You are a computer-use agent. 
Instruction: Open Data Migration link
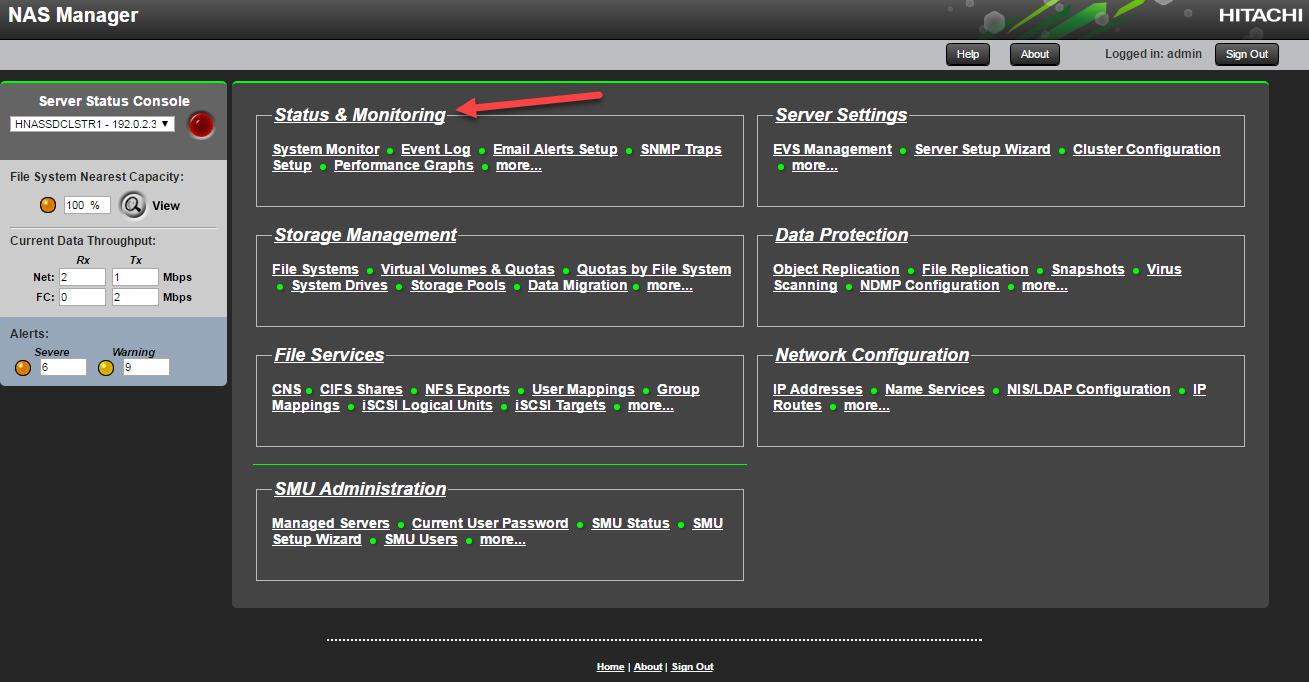[578, 285]
